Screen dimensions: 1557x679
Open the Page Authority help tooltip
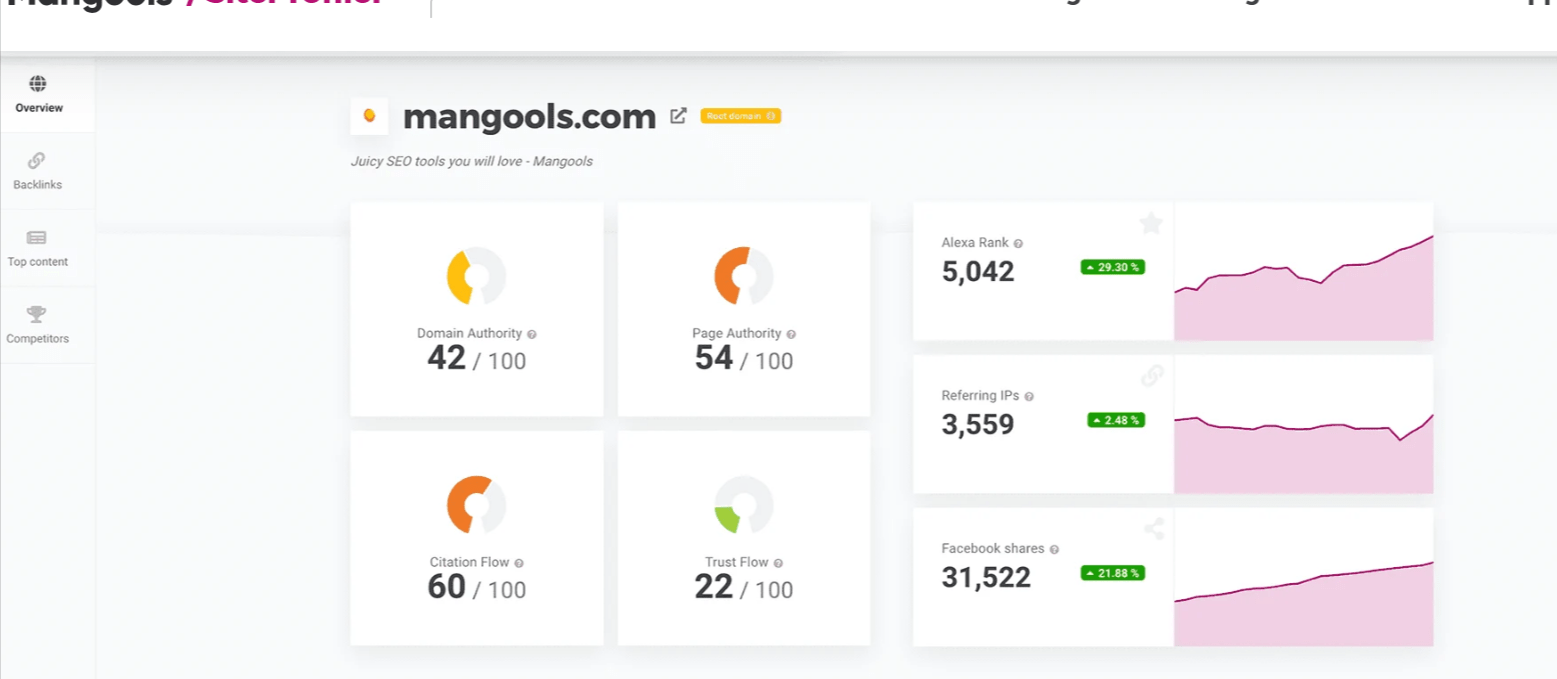[x=789, y=333]
